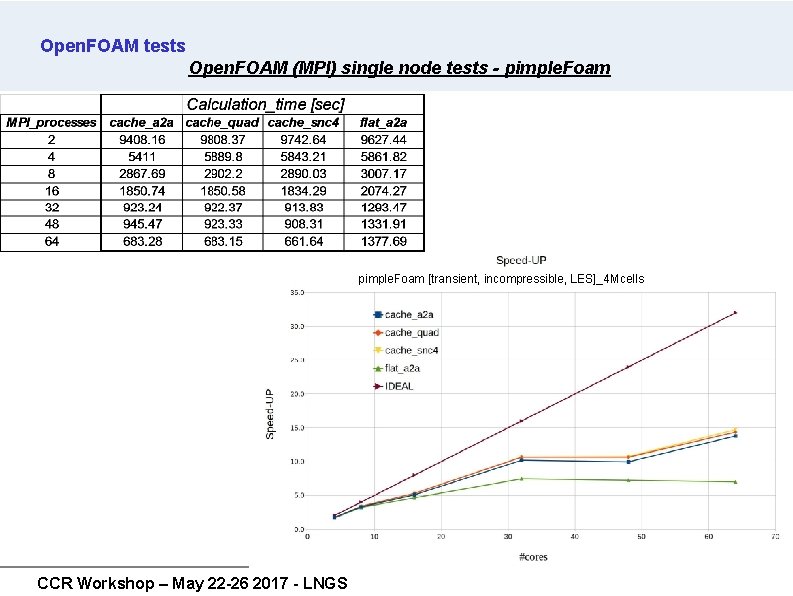793x596 pixels.
Task: Select table cell "1377.69"
Action: pos(384,241)
